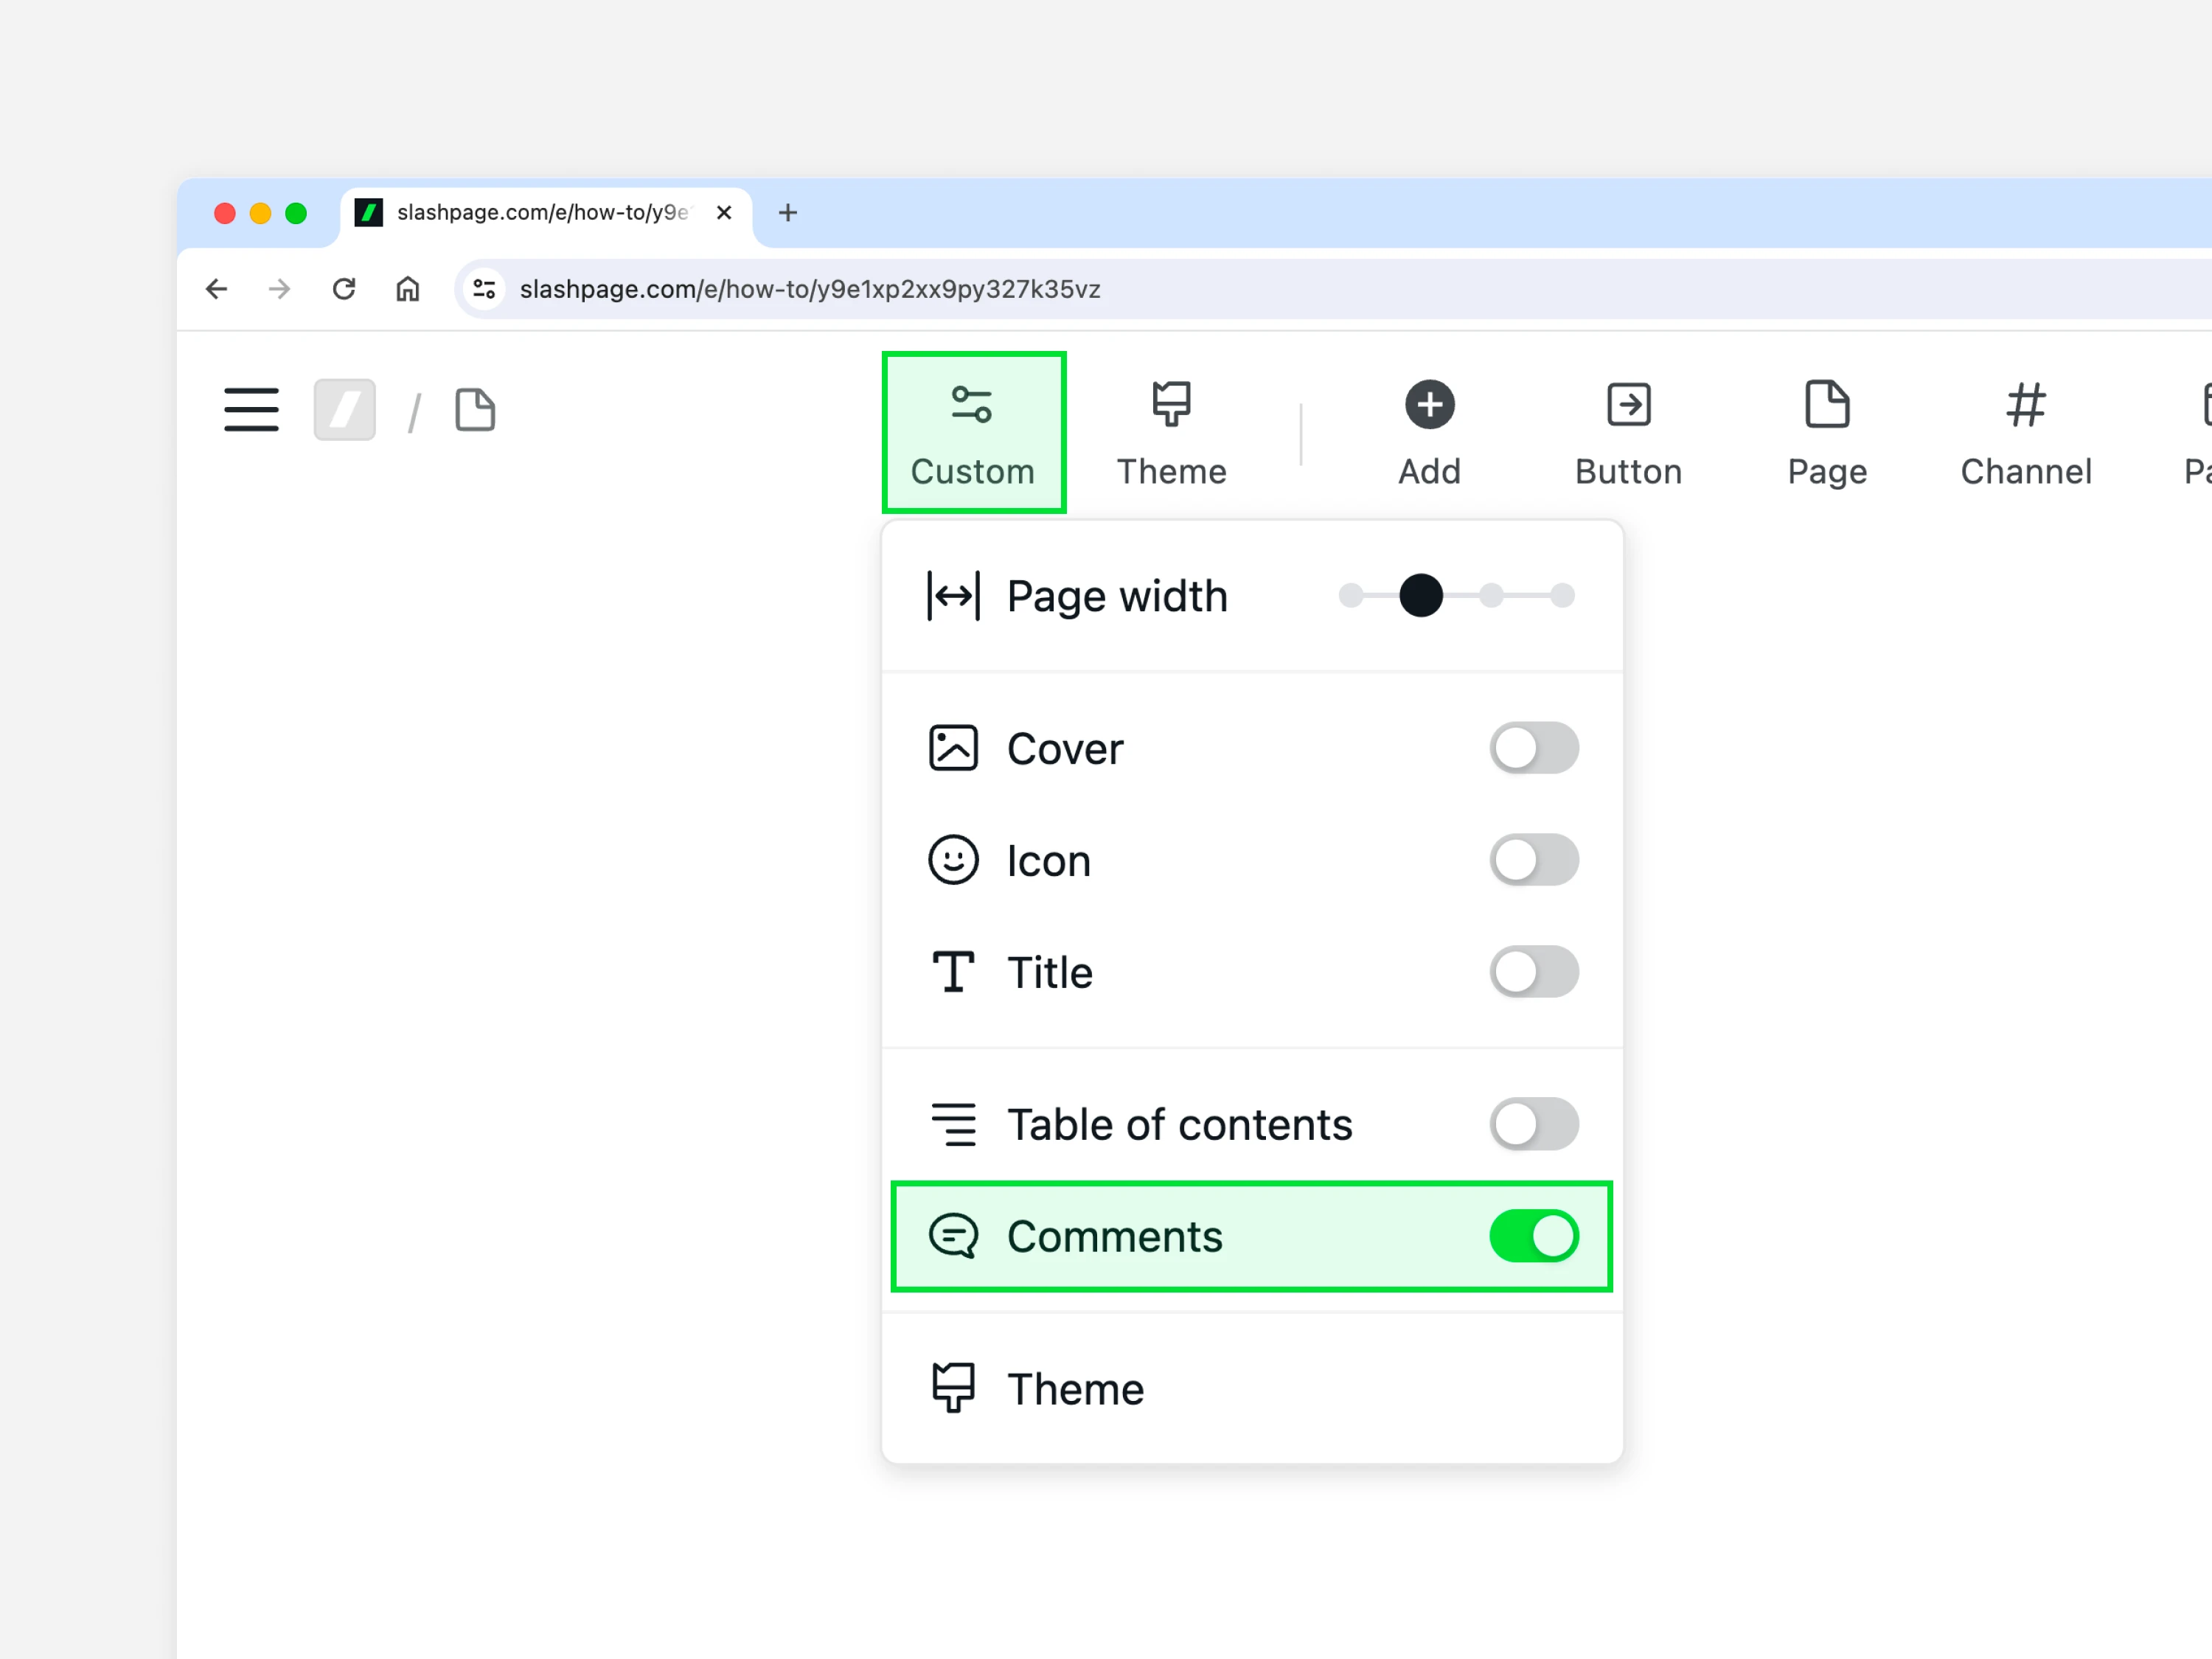The width and height of the screenshot is (2212, 1659).
Task: Click the site settings icon in address bar
Action: (485, 289)
